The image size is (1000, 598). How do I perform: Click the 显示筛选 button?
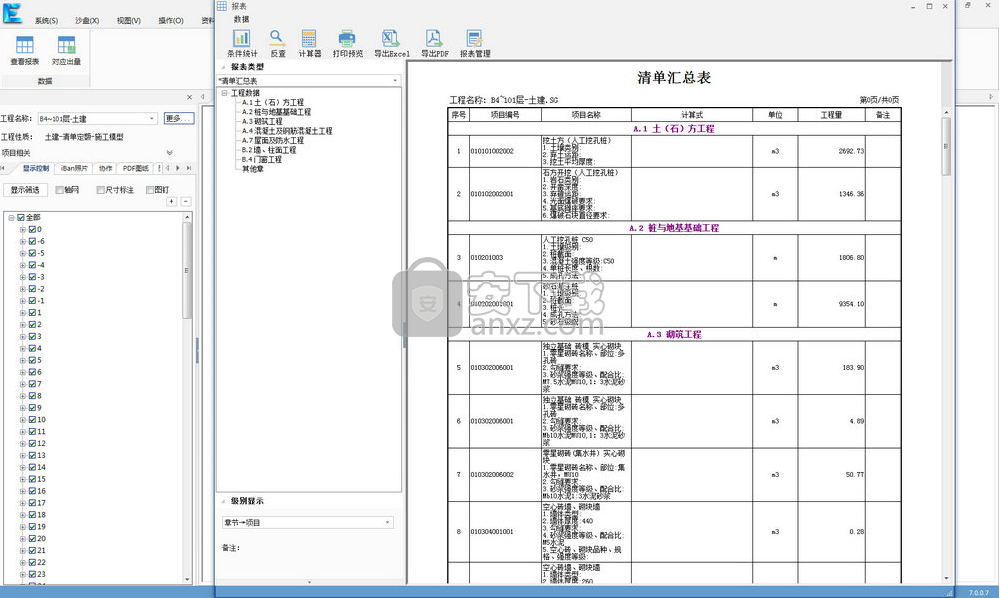pos(25,190)
